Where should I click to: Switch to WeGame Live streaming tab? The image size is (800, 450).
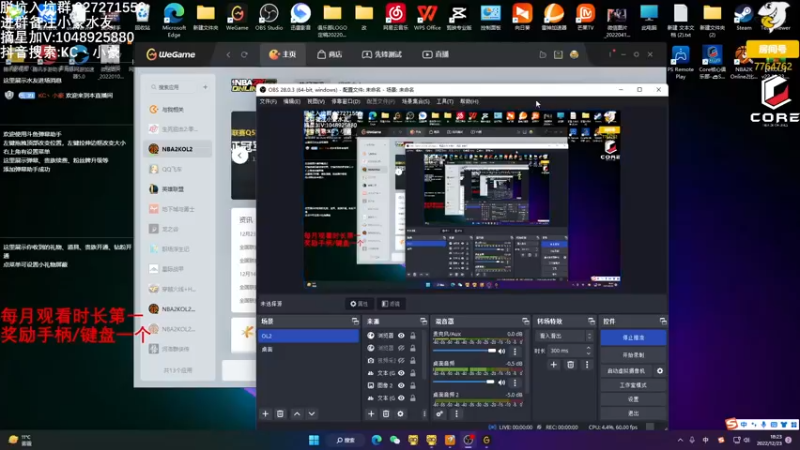click(435, 55)
